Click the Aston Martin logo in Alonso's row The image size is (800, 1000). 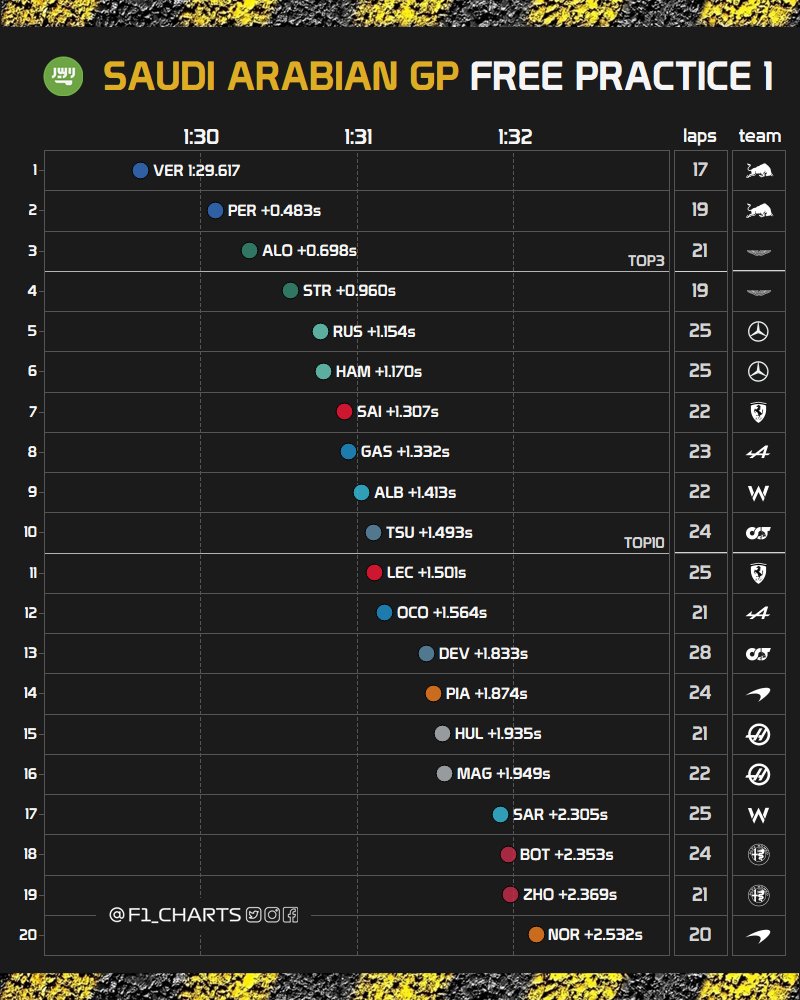click(x=759, y=251)
